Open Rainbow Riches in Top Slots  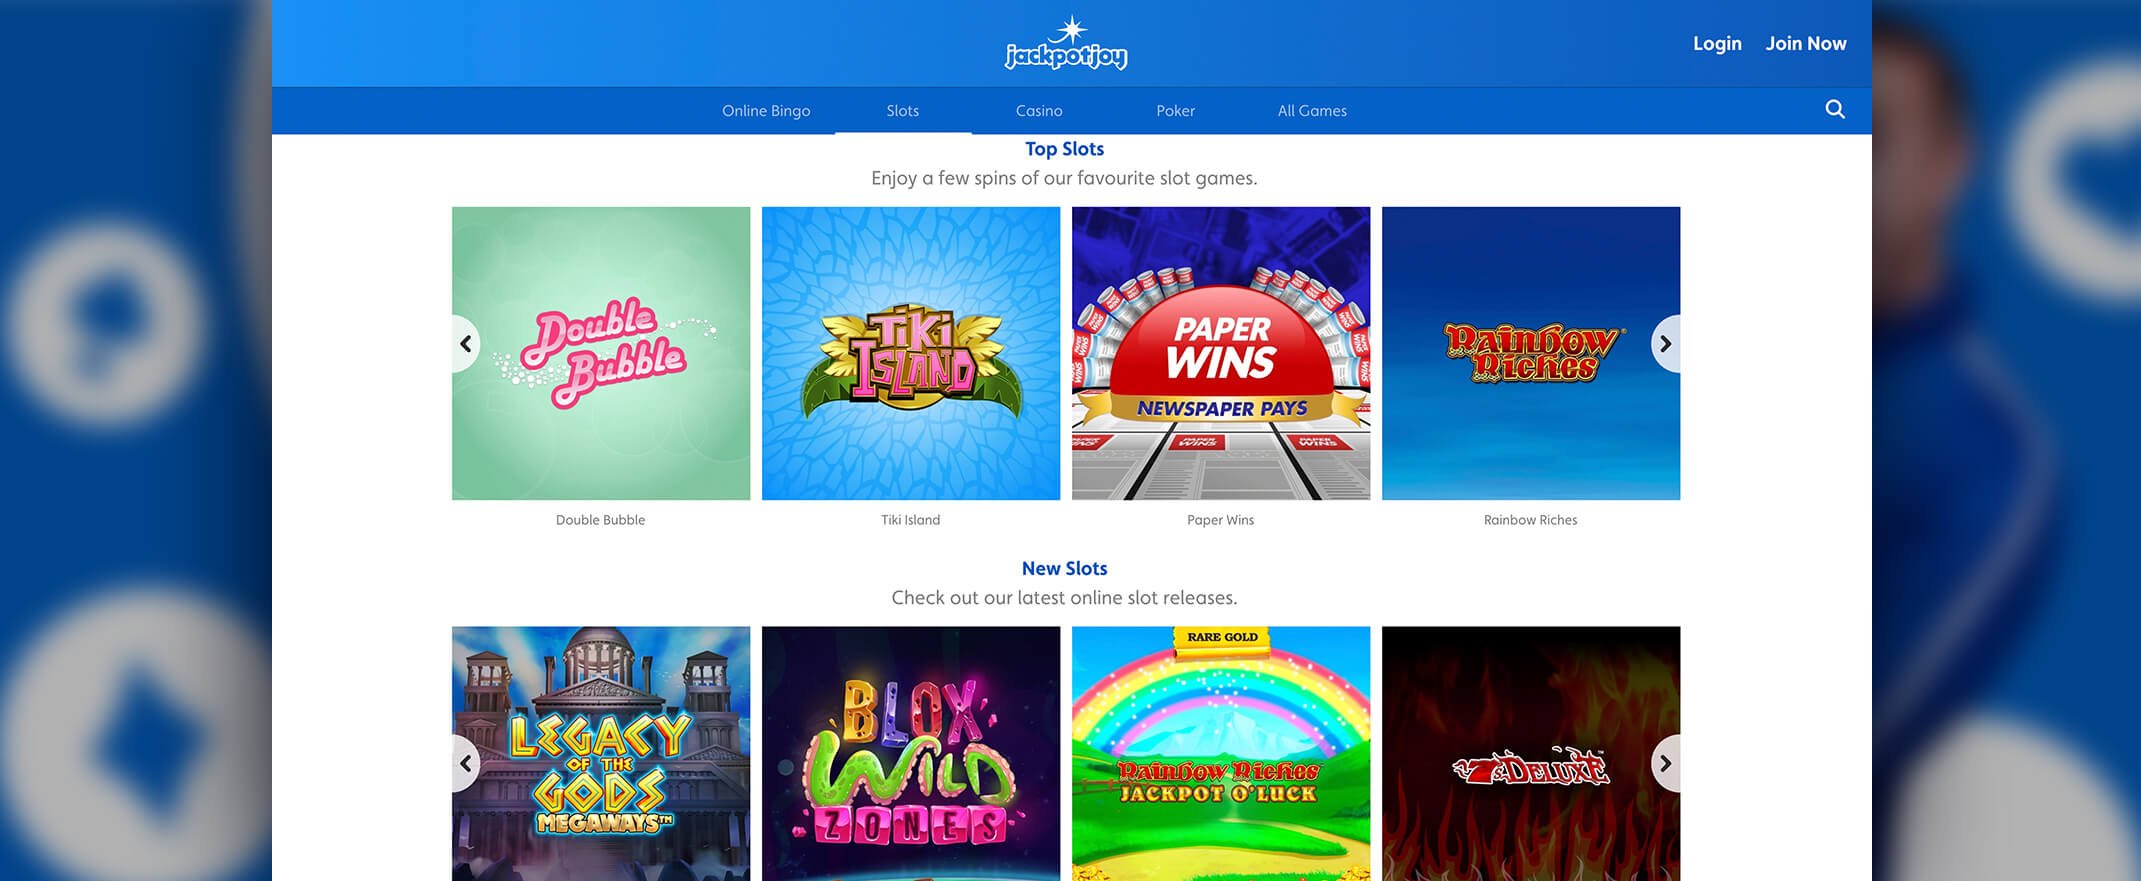click(1531, 353)
